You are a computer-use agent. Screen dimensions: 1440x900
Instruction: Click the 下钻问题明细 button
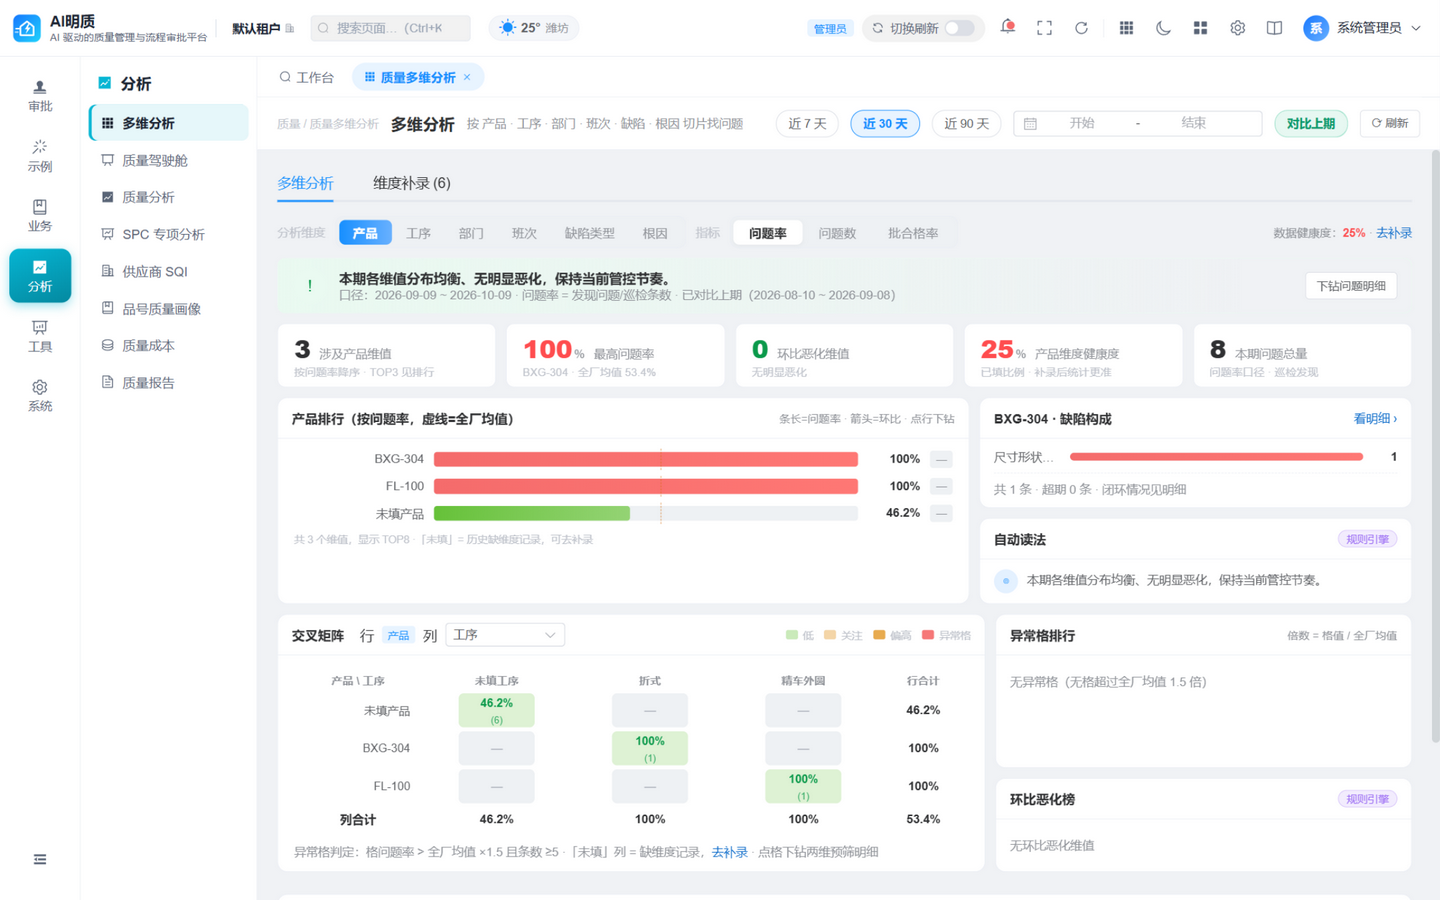coord(1351,286)
